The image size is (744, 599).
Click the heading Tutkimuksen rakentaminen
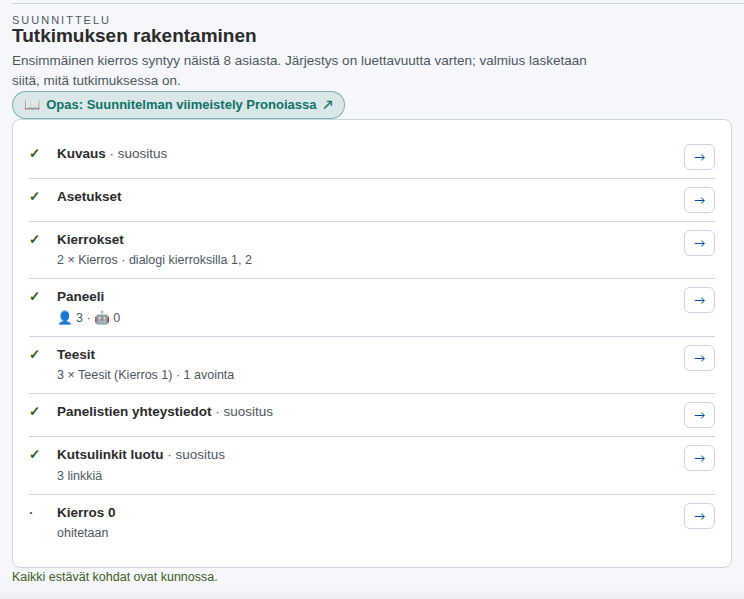coord(134,36)
